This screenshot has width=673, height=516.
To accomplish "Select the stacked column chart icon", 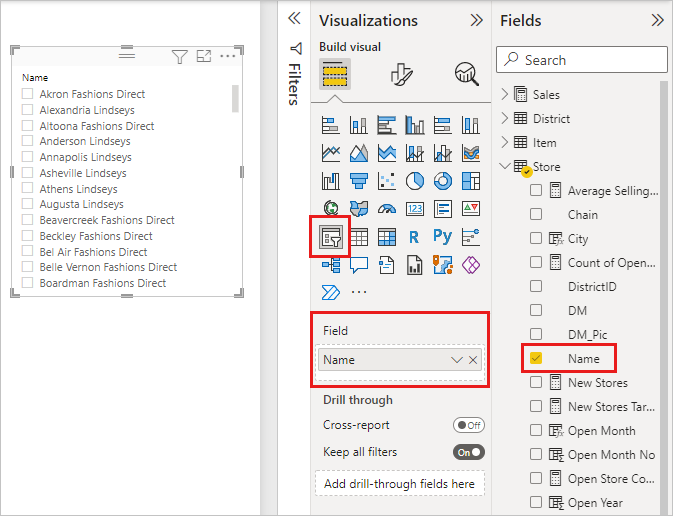I will click(358, 125).
